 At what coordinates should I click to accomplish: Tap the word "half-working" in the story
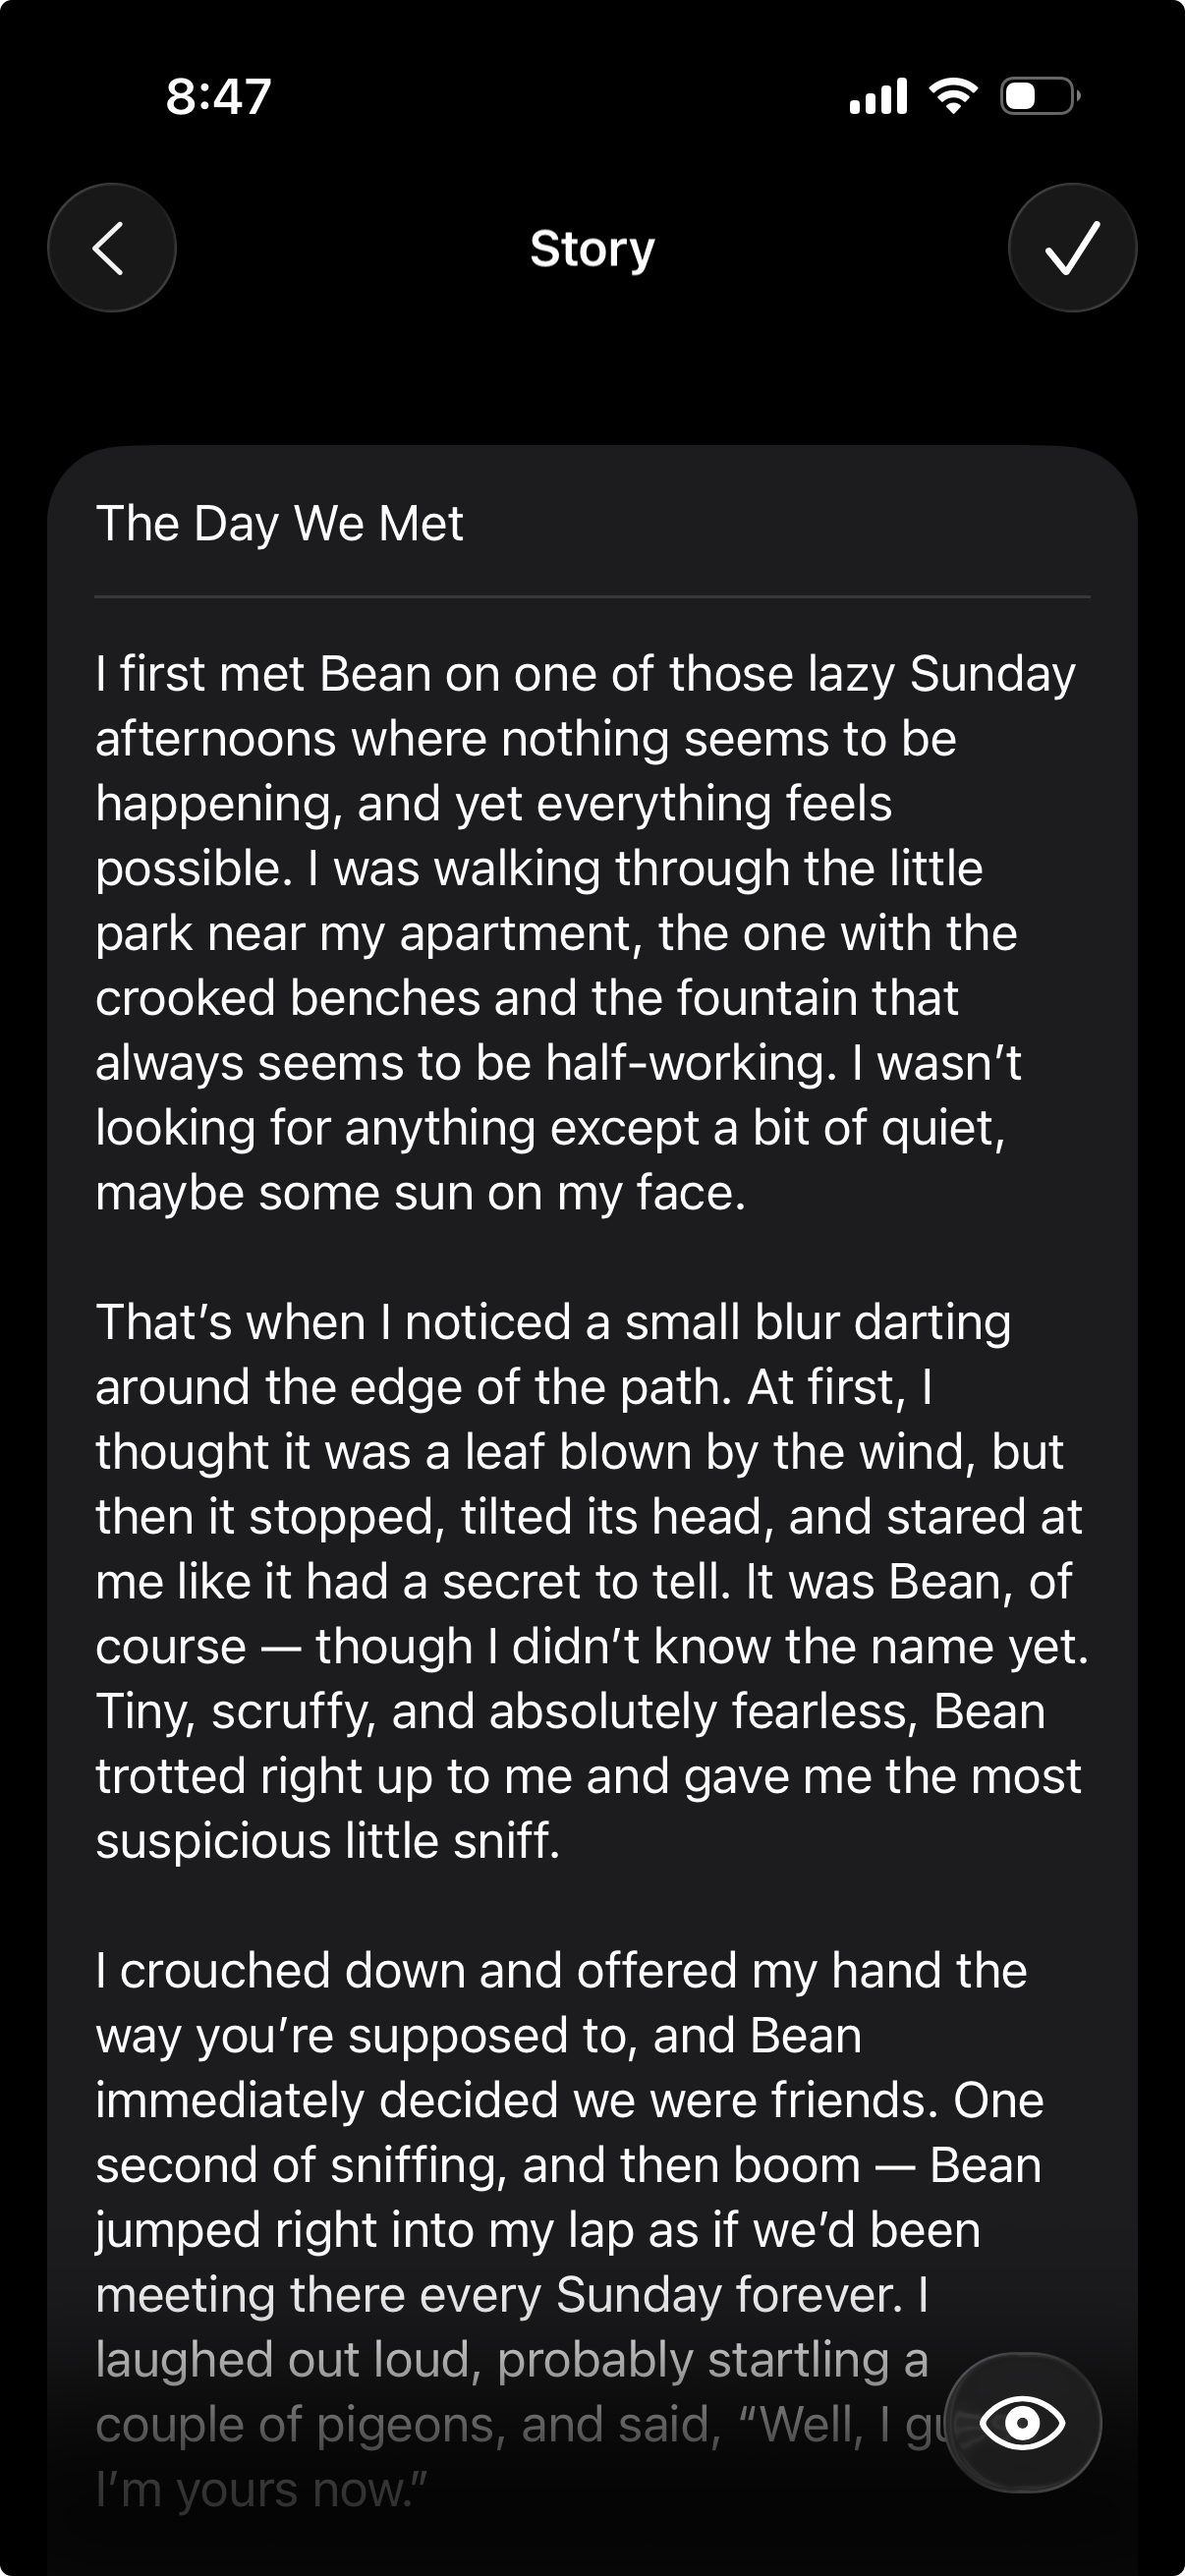tap(690, 1063)
